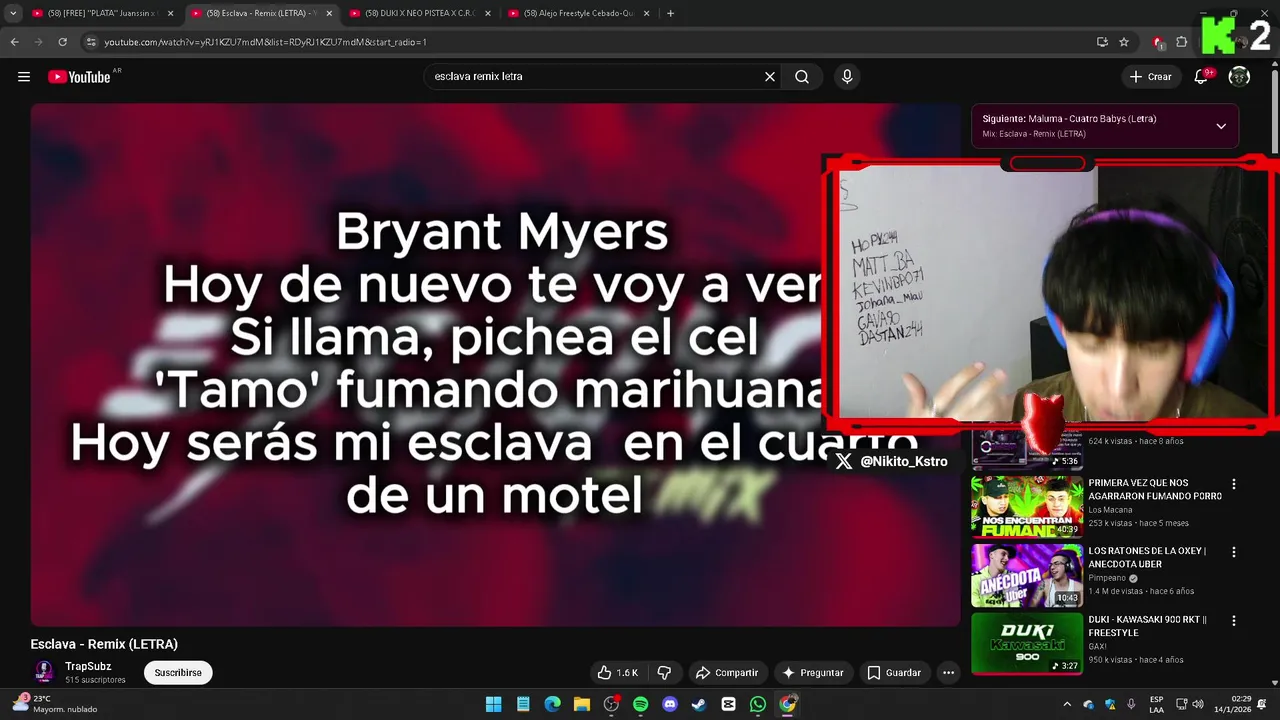Click the TrapSubz channel name
The image size is (1280, 720).
pyautogui.click(x=88, y=667)
